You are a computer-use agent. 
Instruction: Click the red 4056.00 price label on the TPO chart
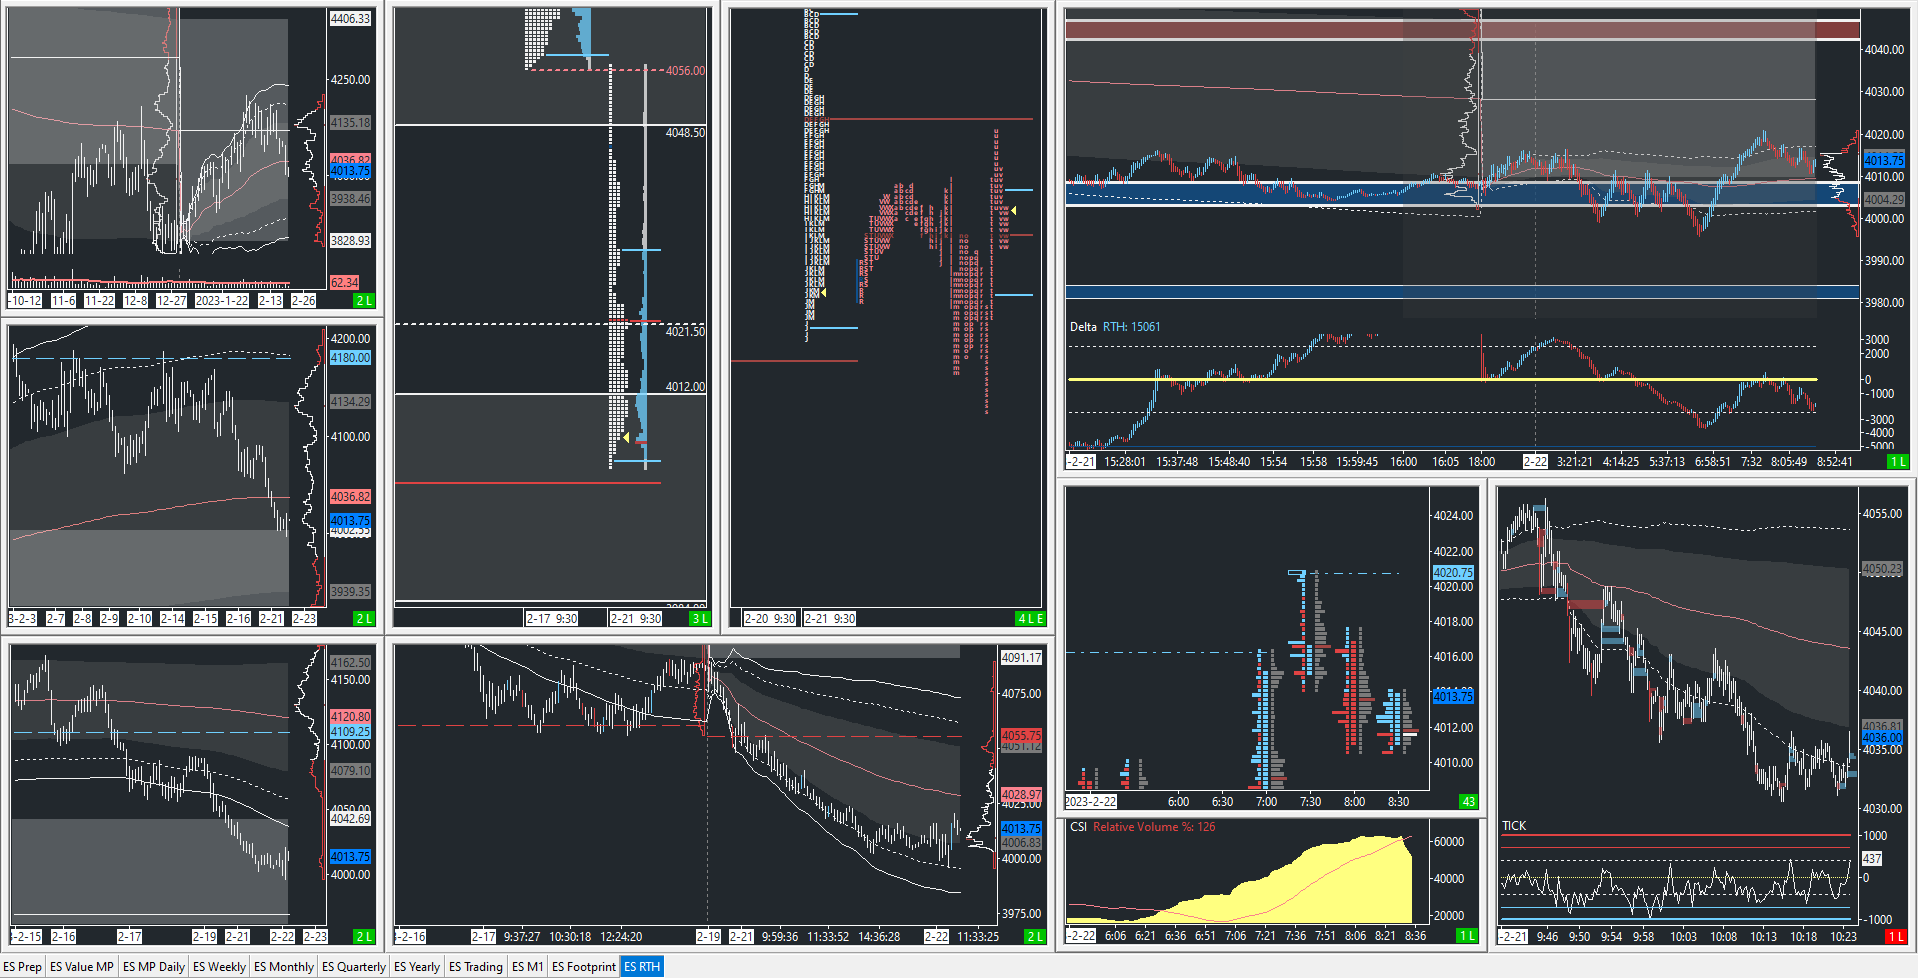pyautogui.click(x=687, y=72)
